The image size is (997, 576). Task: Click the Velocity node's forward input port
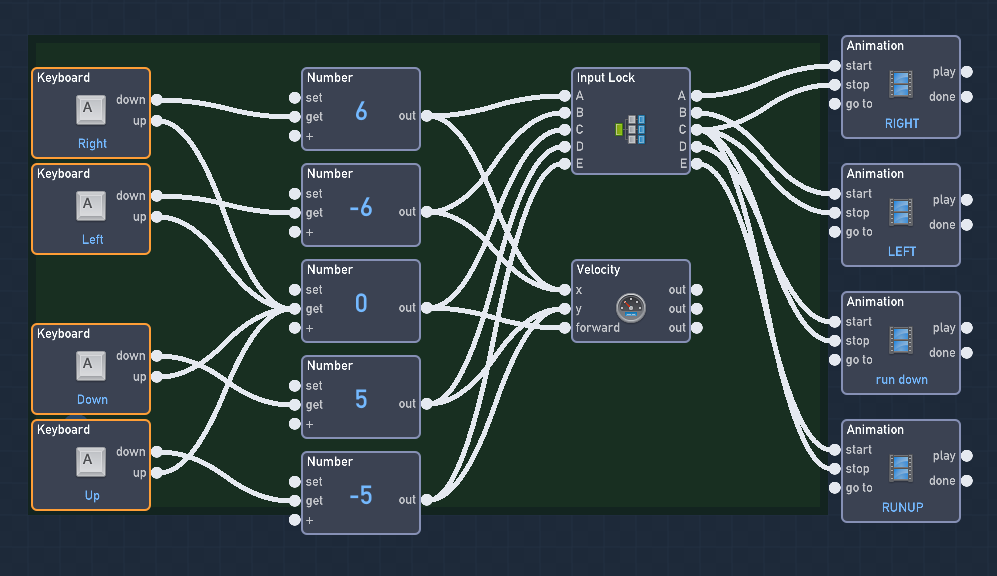[x=565, y=328]
